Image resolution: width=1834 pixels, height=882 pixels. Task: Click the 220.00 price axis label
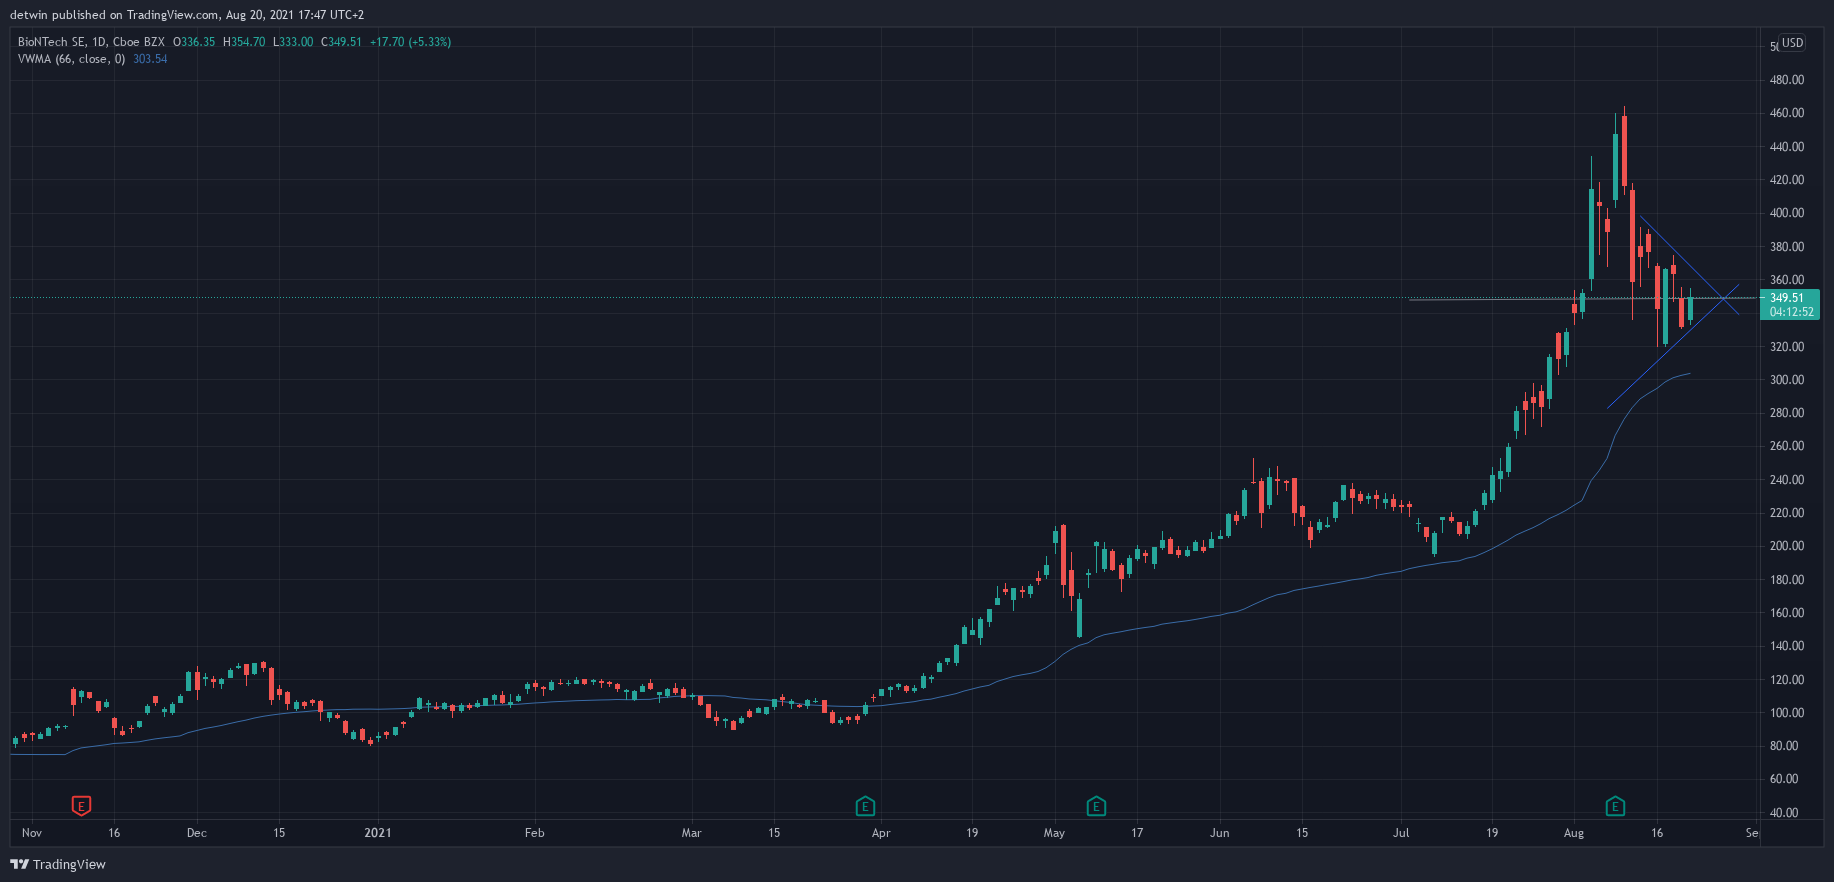(1787, 513)
